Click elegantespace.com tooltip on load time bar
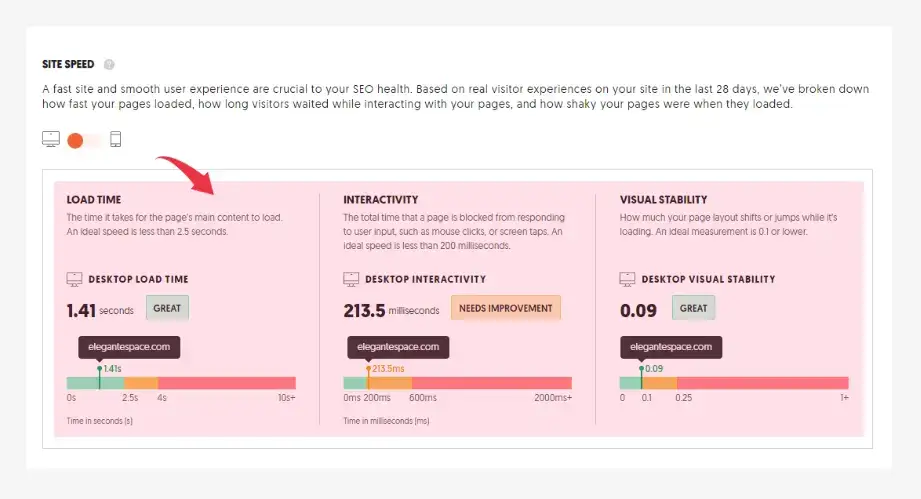 pyautogui.click(x=125, y=347)
